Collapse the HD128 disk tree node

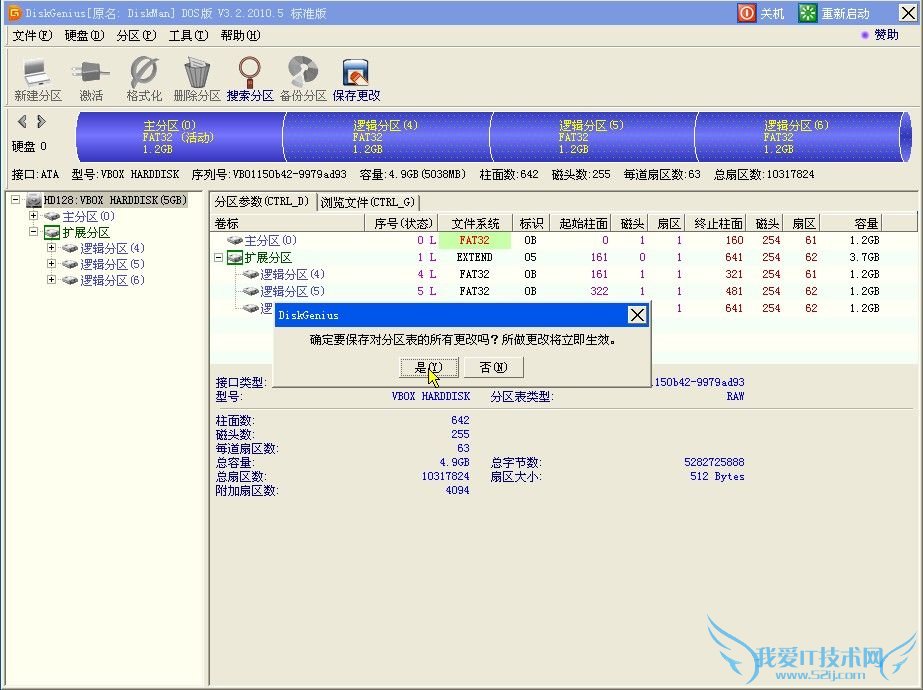coord(16,200)
